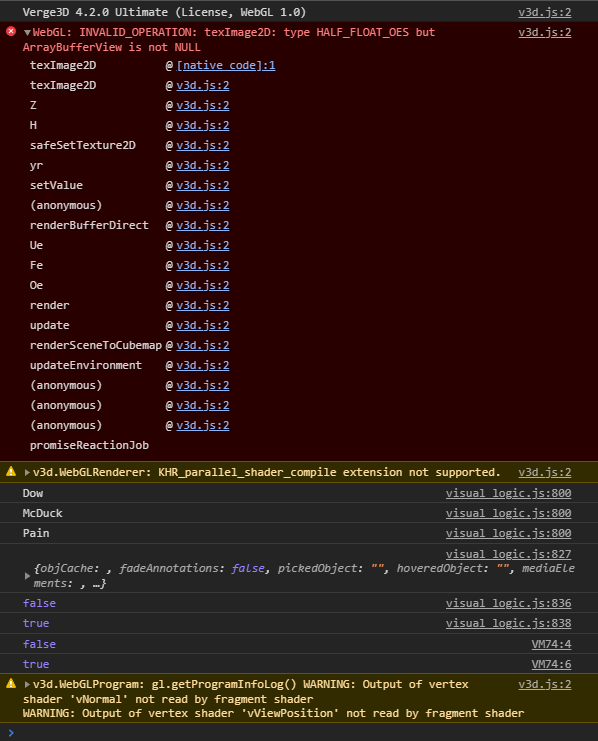598x741 pixels.
Task: Open v3d.js:2 link for Ue frame
Action: pos(203,245)
